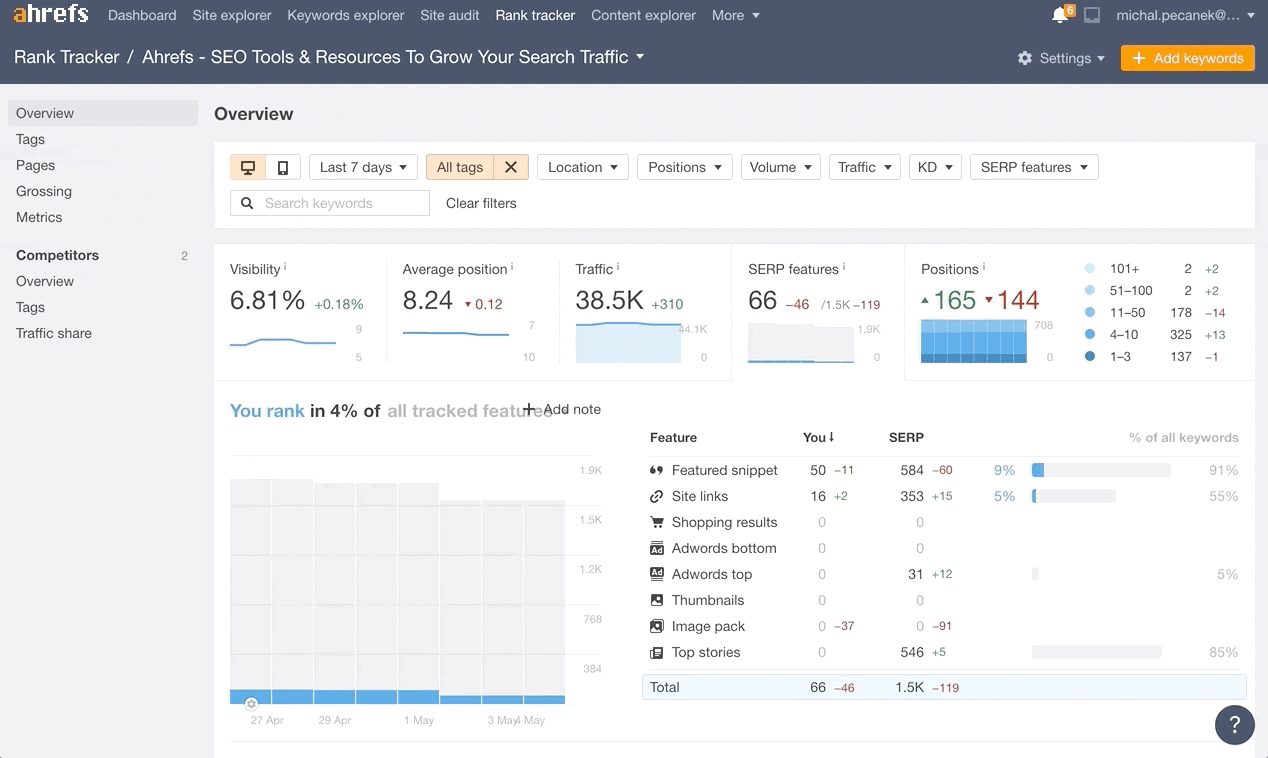Click the Traffic info icon
The width and height of the screenshot is (1268, 758).
[618, 267]
